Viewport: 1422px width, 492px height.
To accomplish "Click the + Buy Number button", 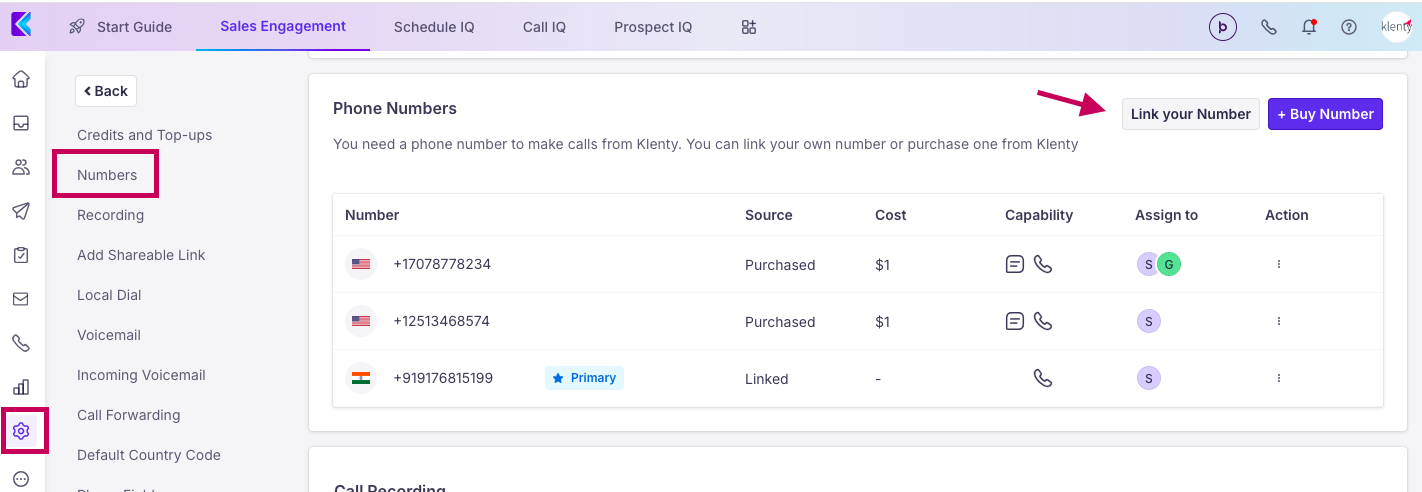I will [1325, 114].
